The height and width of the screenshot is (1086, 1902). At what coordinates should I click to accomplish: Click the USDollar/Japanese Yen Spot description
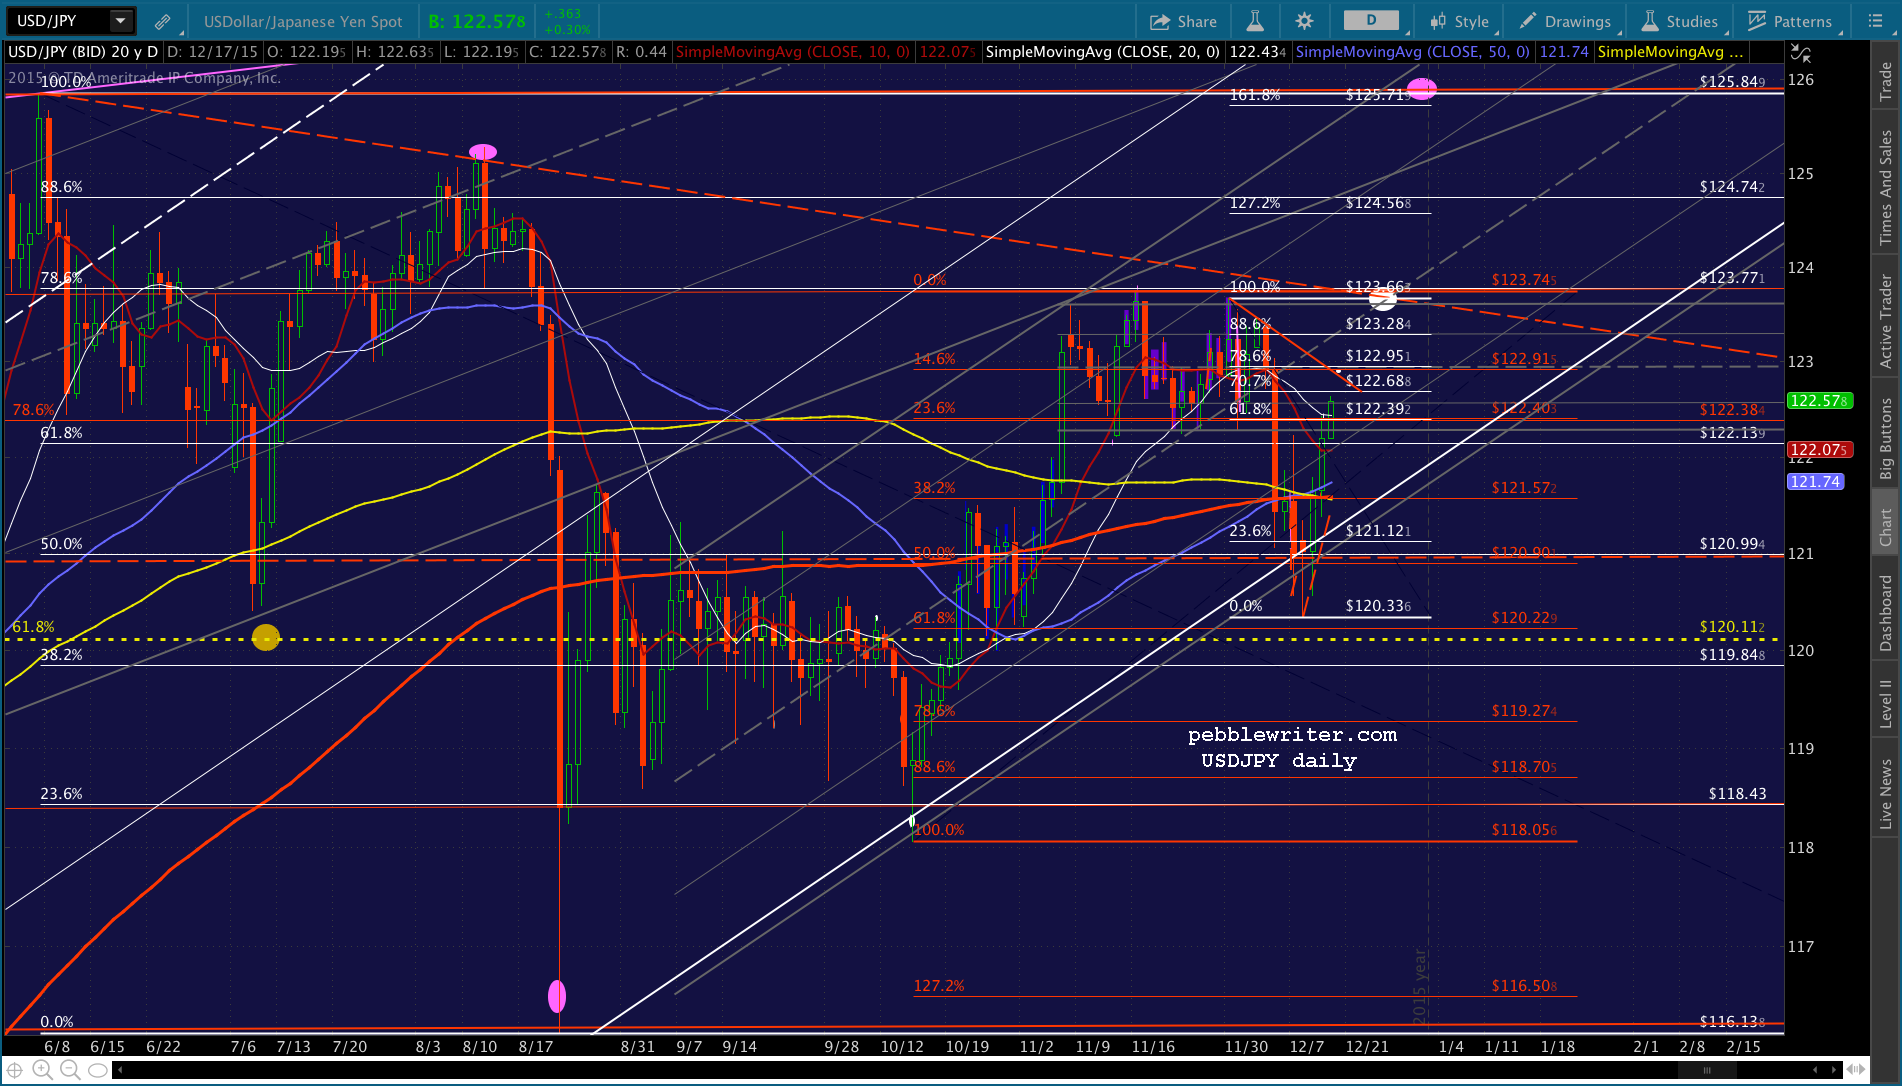303,21
